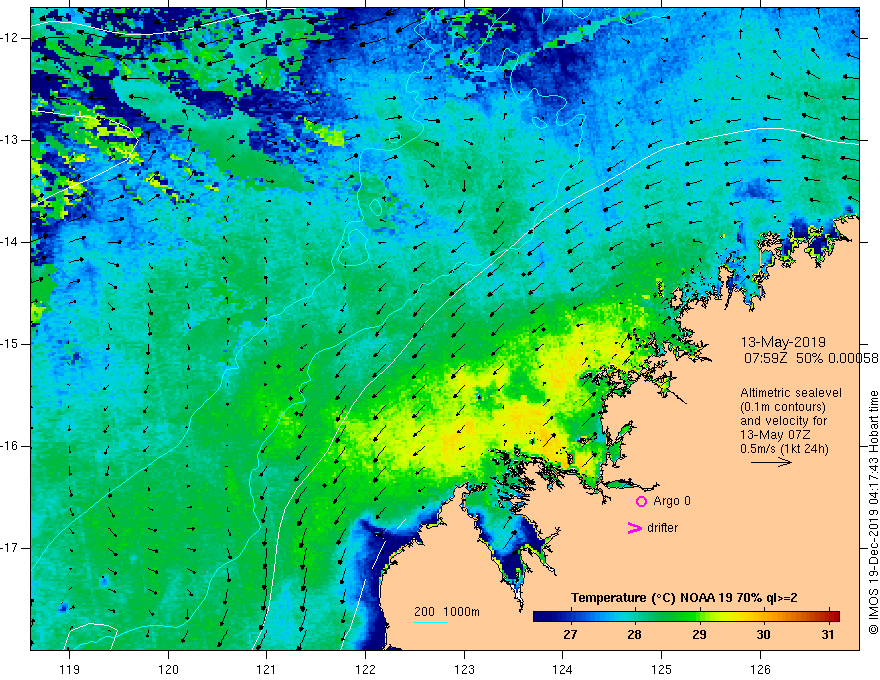Image resolution: width=880 pixels, height=680 pixels.
Task: Click the '07:59Z 50% 0.00058' text
Action: (811, 358)
